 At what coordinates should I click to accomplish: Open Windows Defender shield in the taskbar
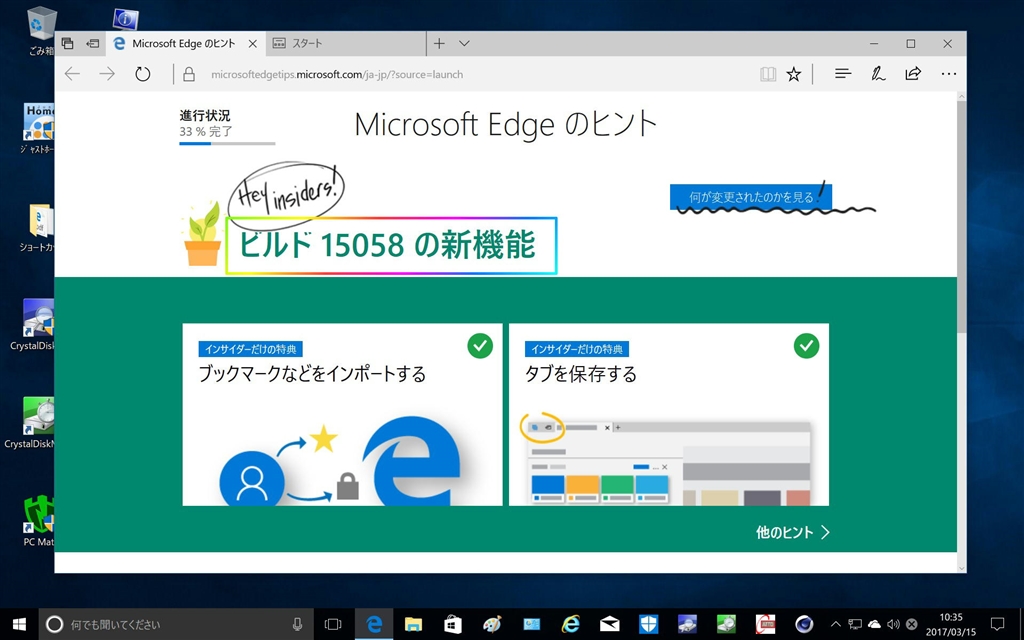(x=648, y=624)
